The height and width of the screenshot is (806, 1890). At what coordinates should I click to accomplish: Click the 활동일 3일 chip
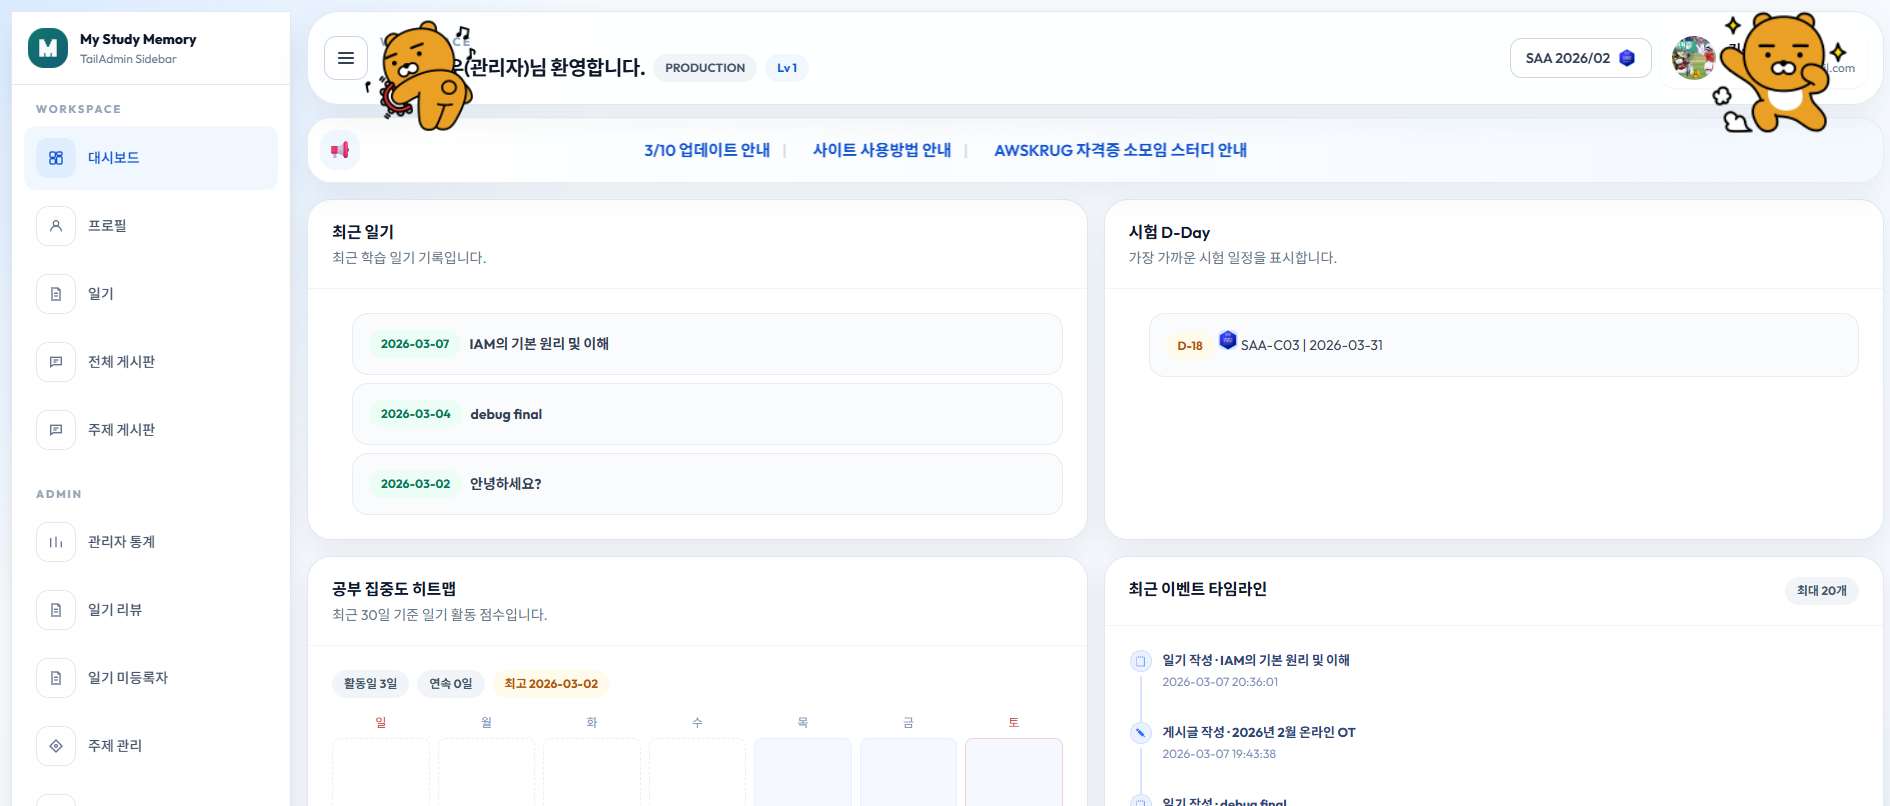tap(370, 684)
